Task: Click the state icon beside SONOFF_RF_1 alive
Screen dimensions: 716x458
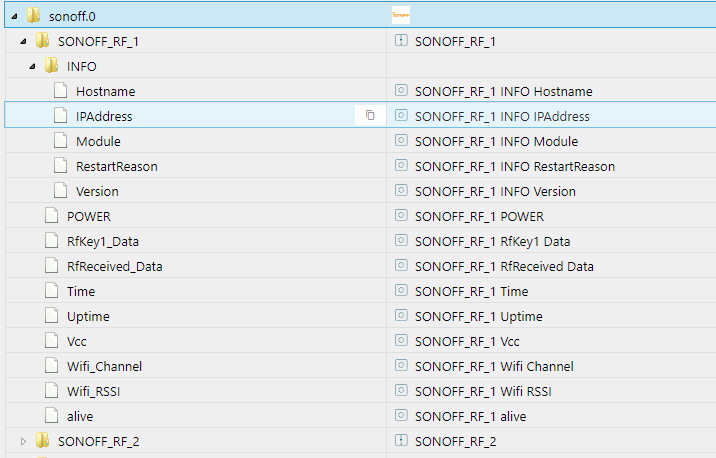Action: 401,416
